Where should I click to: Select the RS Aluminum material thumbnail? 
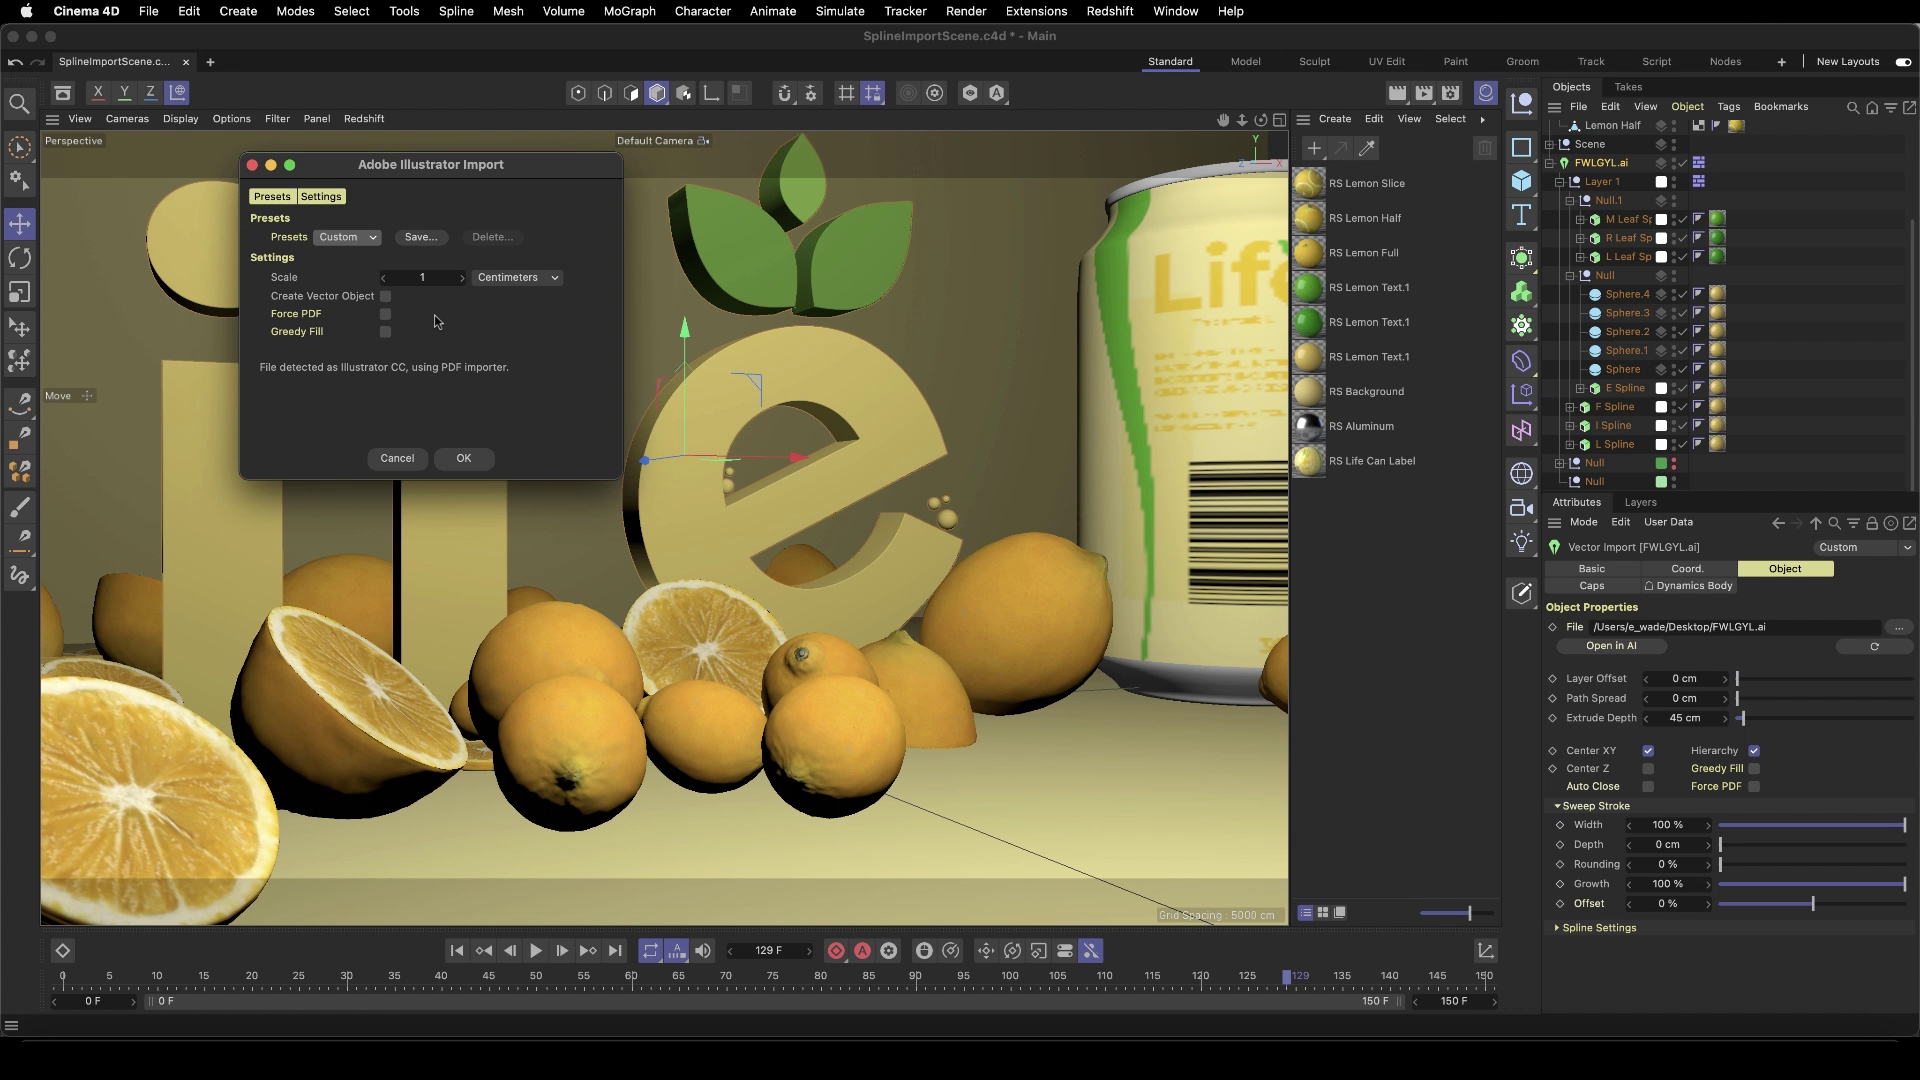point(1308,427)
